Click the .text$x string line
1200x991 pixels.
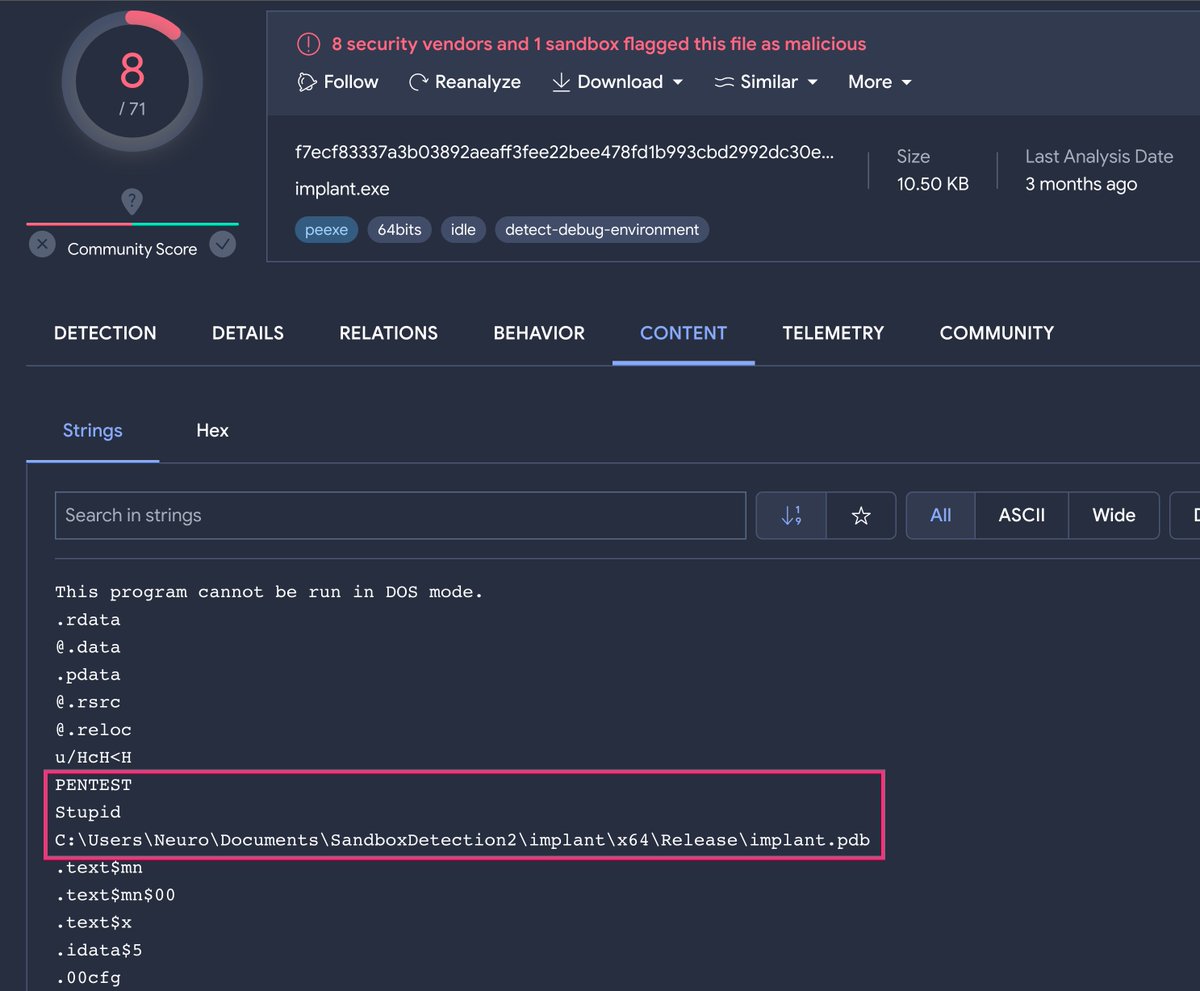[93, 922]
